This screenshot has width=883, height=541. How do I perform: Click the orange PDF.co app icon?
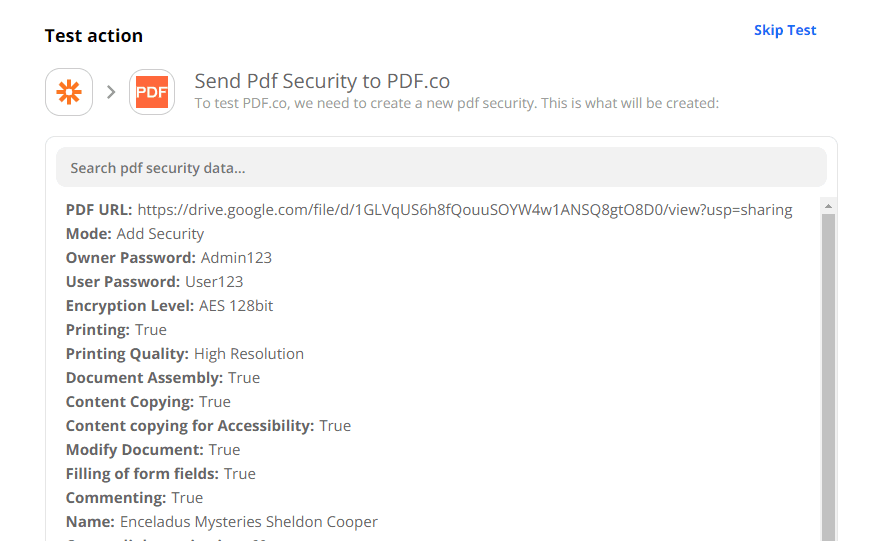(152, 92)
